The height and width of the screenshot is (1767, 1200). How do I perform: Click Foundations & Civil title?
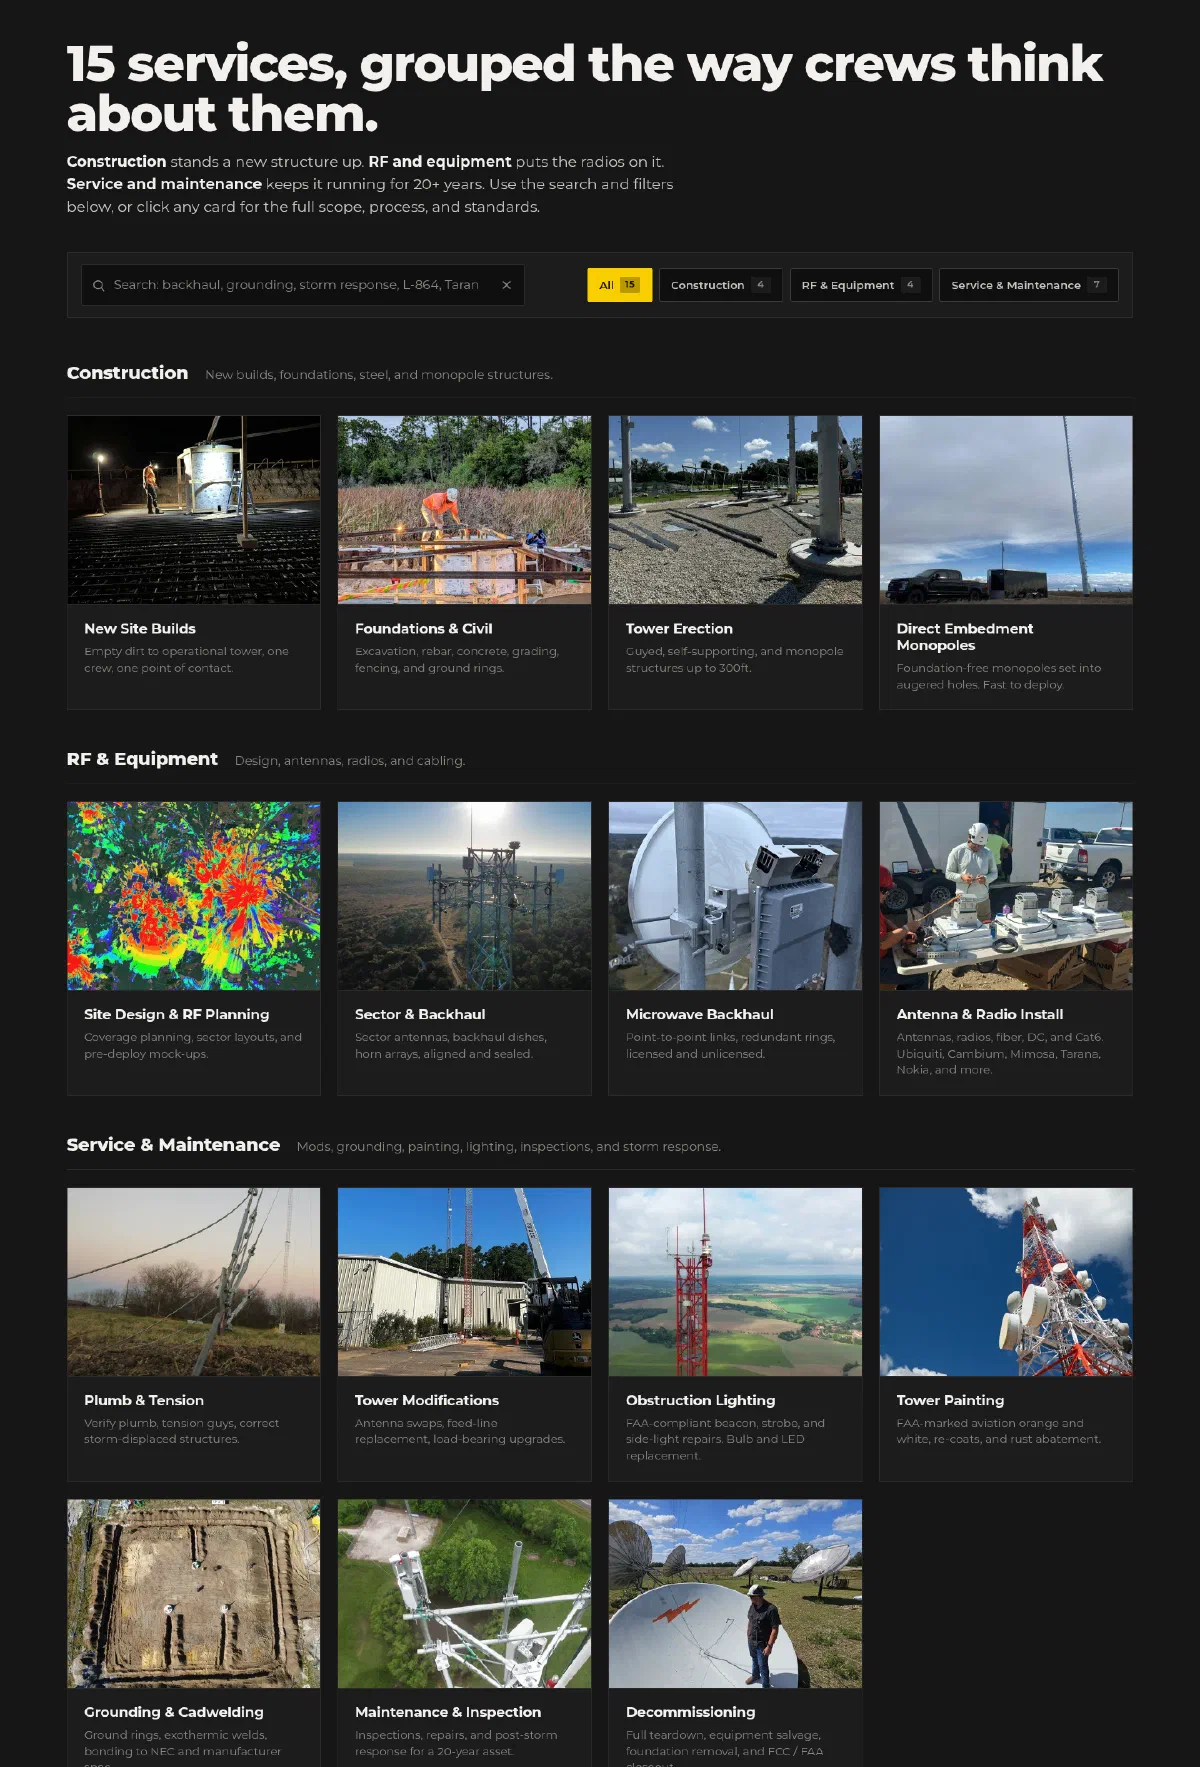pos(423,629)
